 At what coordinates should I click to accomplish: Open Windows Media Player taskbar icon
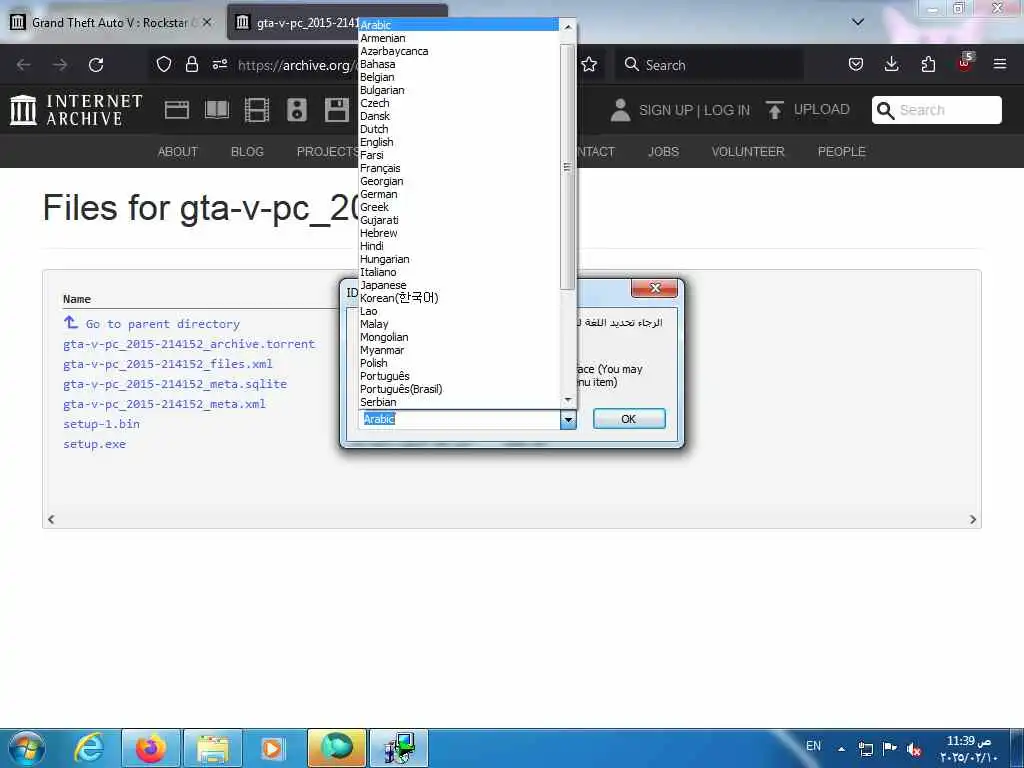click(273, 748)
